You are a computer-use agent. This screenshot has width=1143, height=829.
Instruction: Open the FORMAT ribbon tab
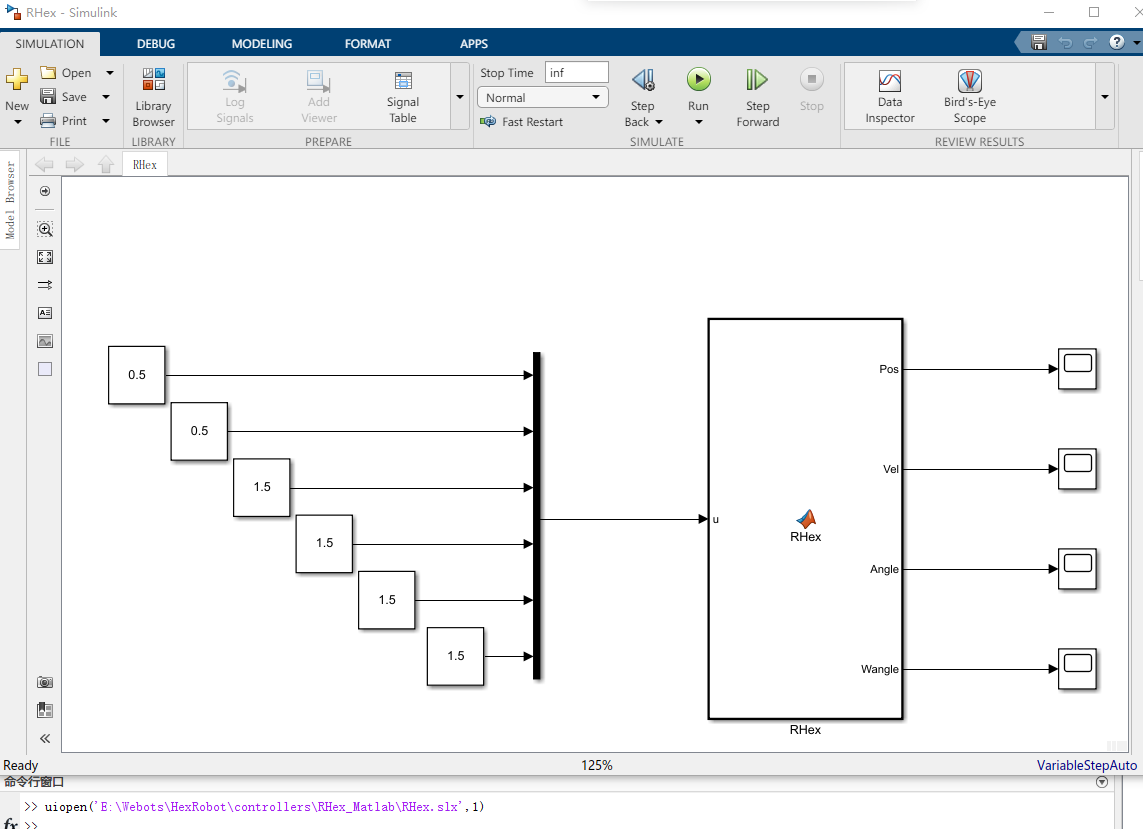tap(367, 43)
